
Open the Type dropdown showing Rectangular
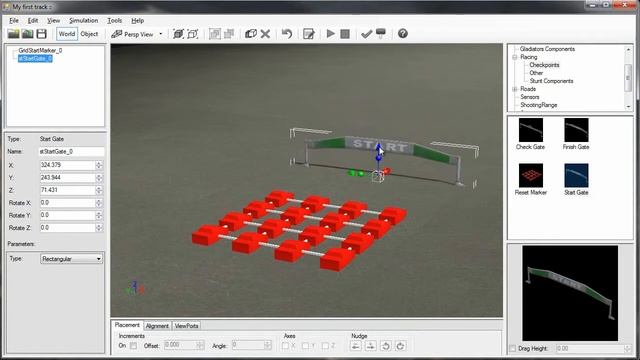point(71,259)
